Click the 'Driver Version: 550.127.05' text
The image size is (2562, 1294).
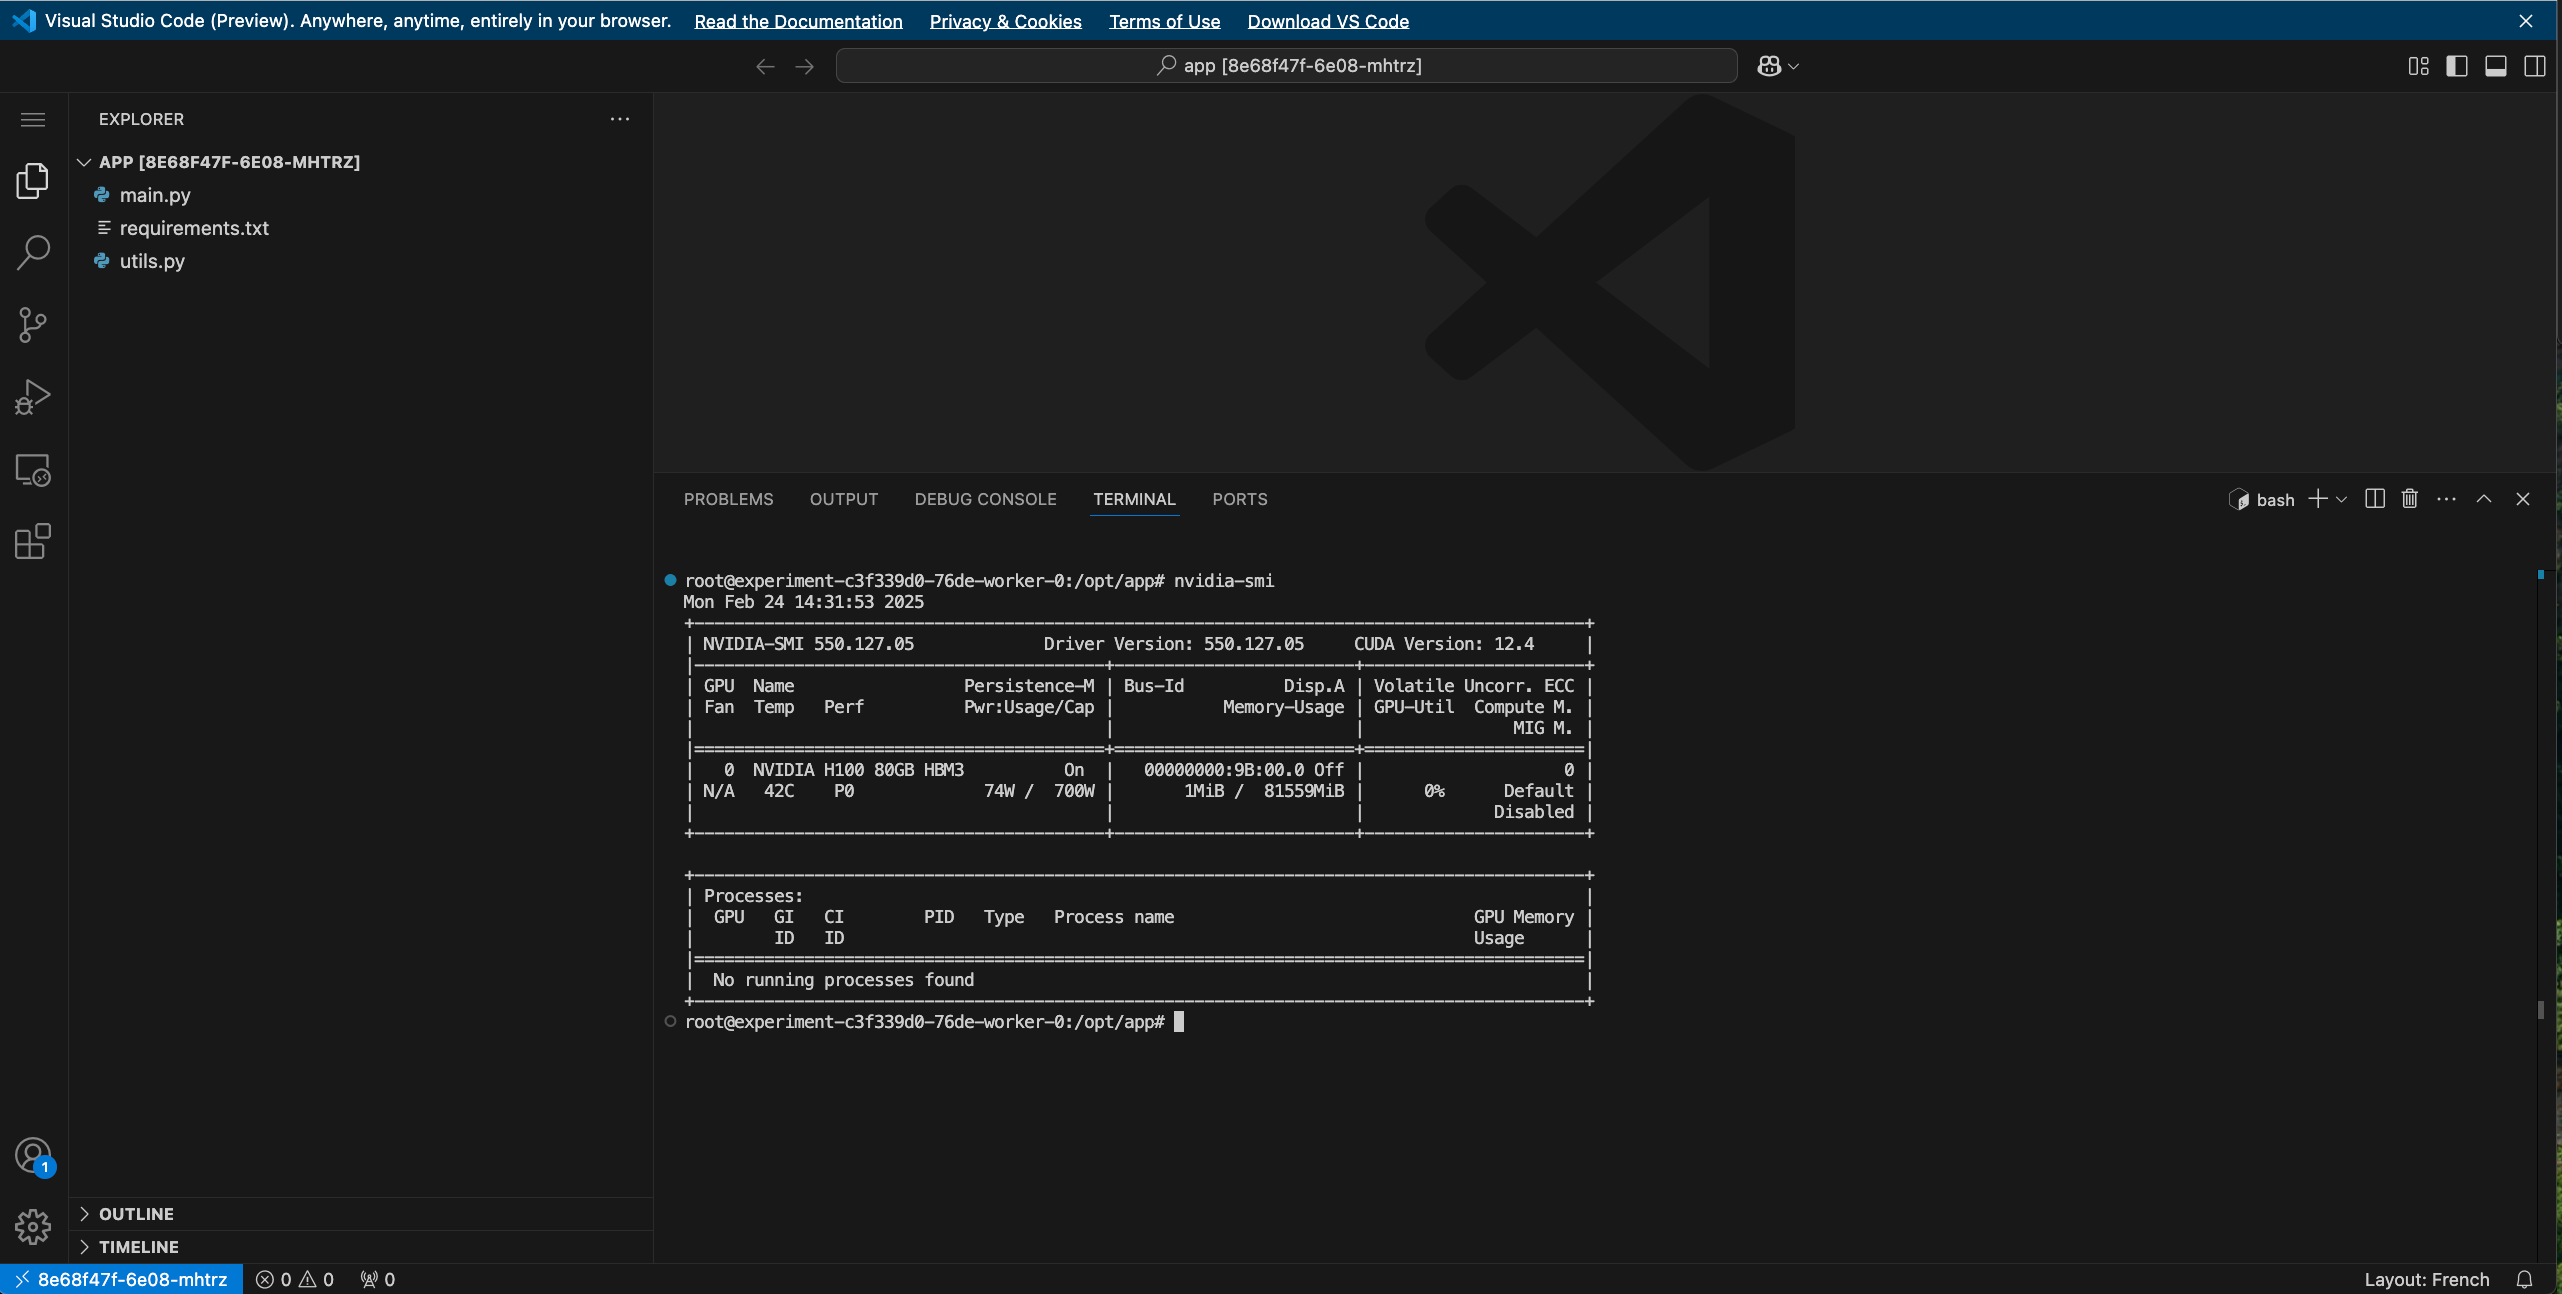tap(1174, 644)
